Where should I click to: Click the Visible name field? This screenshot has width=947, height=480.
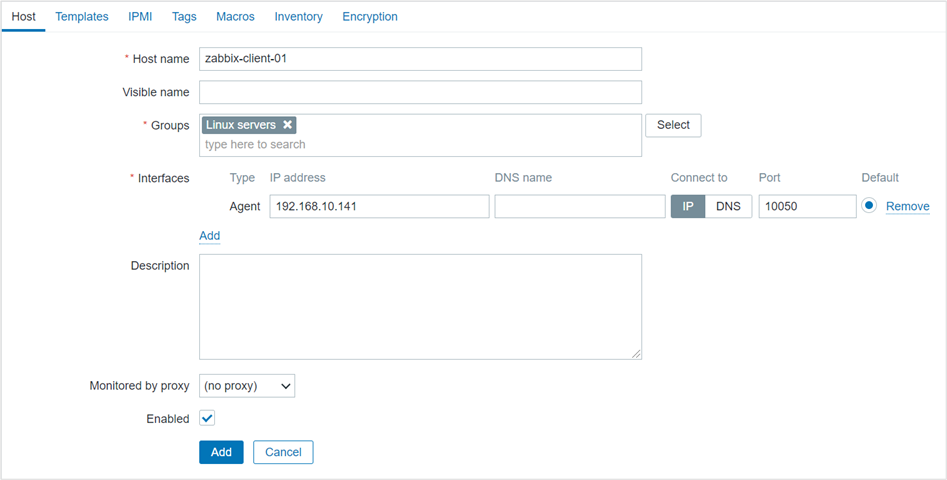coord(420,92)
